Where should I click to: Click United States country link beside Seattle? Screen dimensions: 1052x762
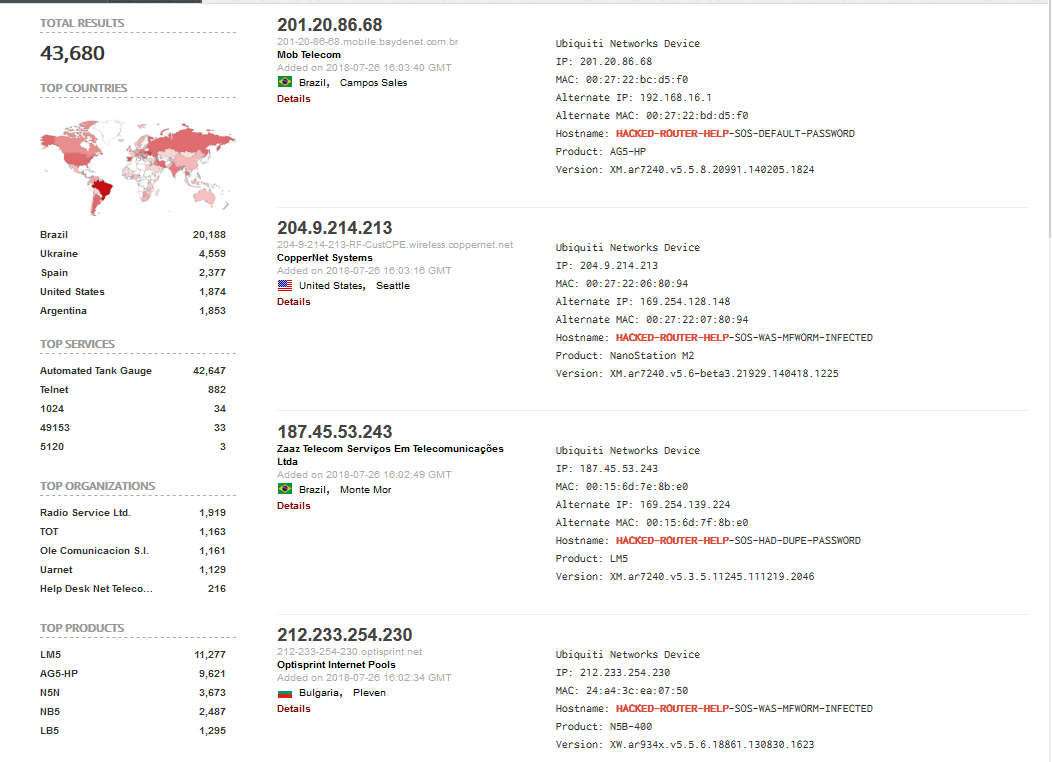331,286
